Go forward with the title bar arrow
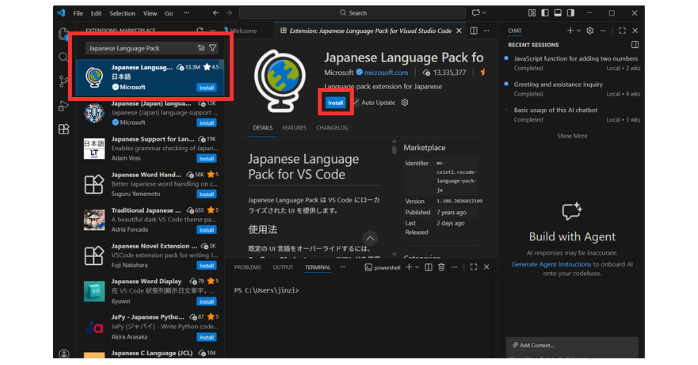698x365 pixels. tap(229, 13)
